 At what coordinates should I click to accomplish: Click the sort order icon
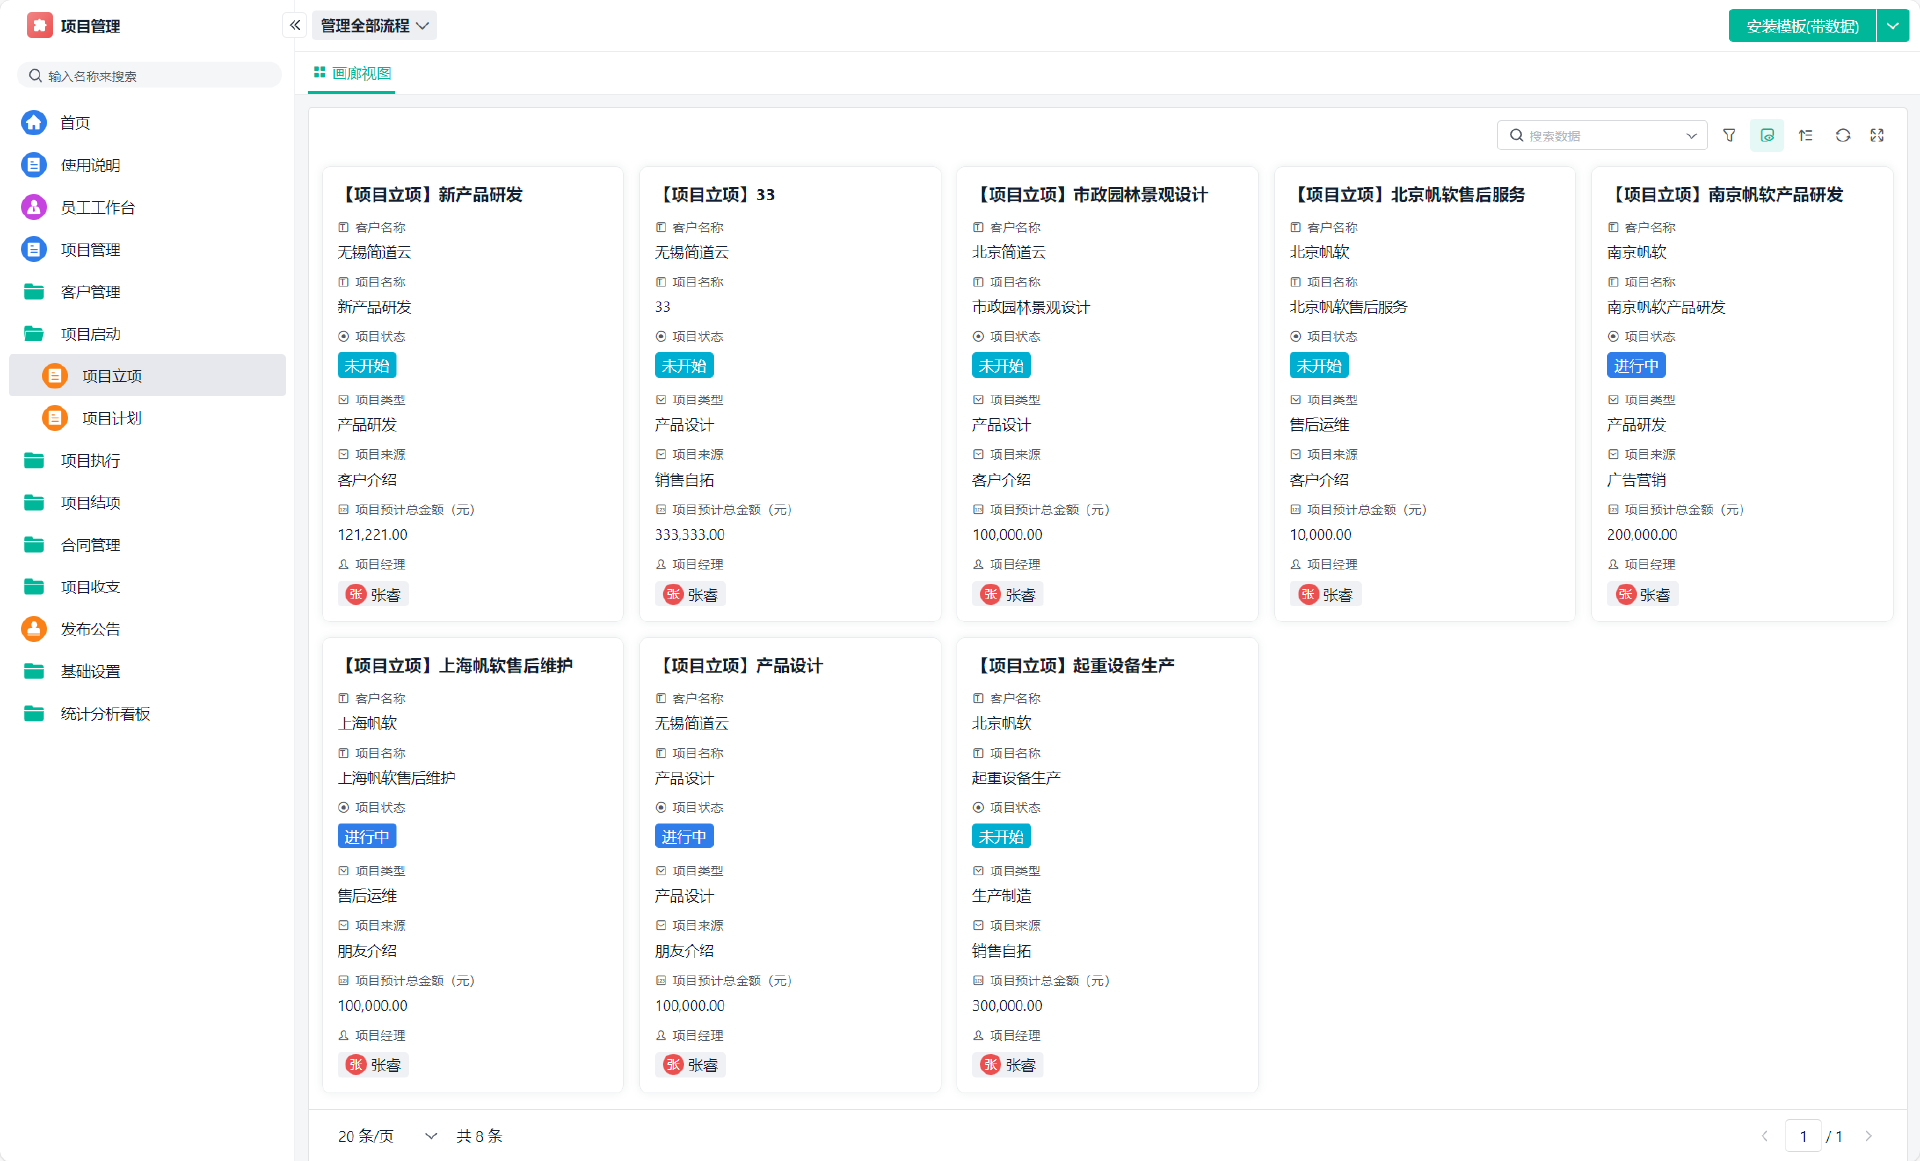[x=1805, y=135]
